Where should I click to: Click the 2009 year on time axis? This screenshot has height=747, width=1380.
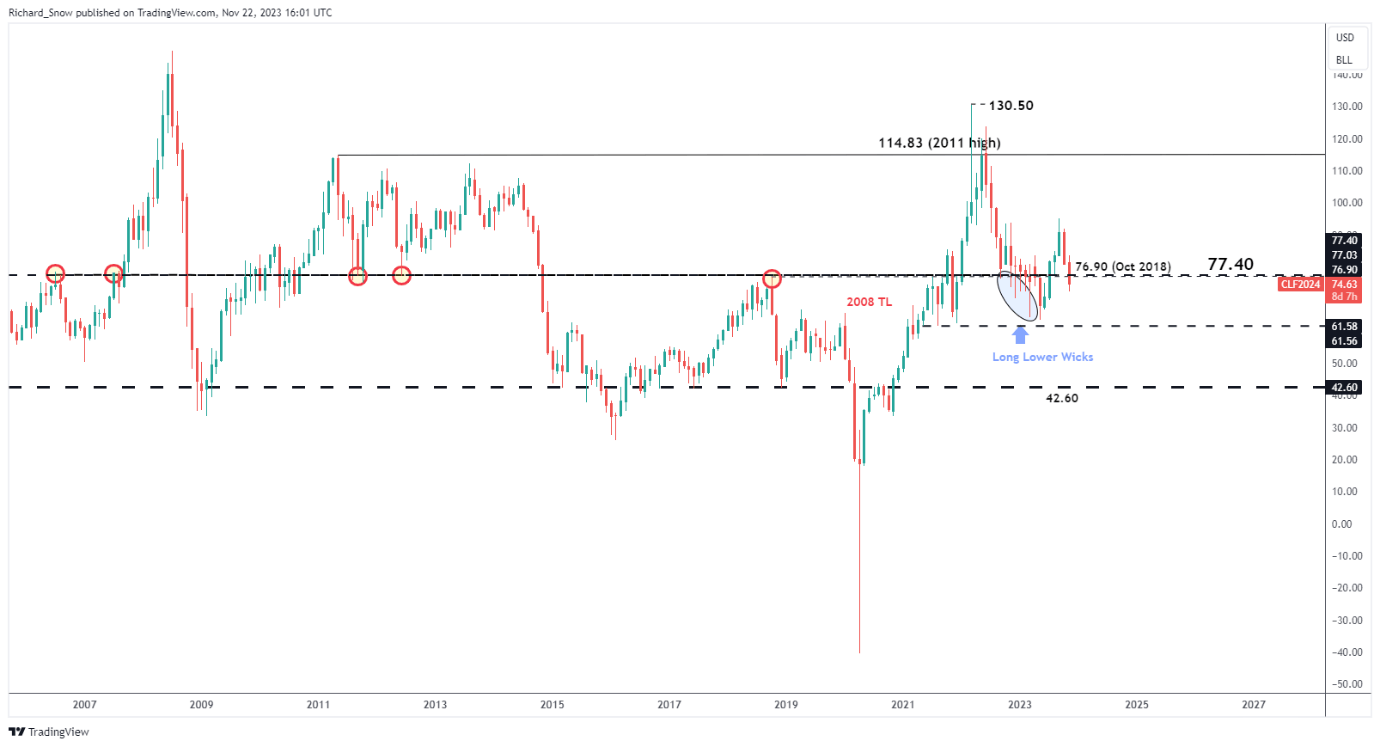[x=201, y=705]
